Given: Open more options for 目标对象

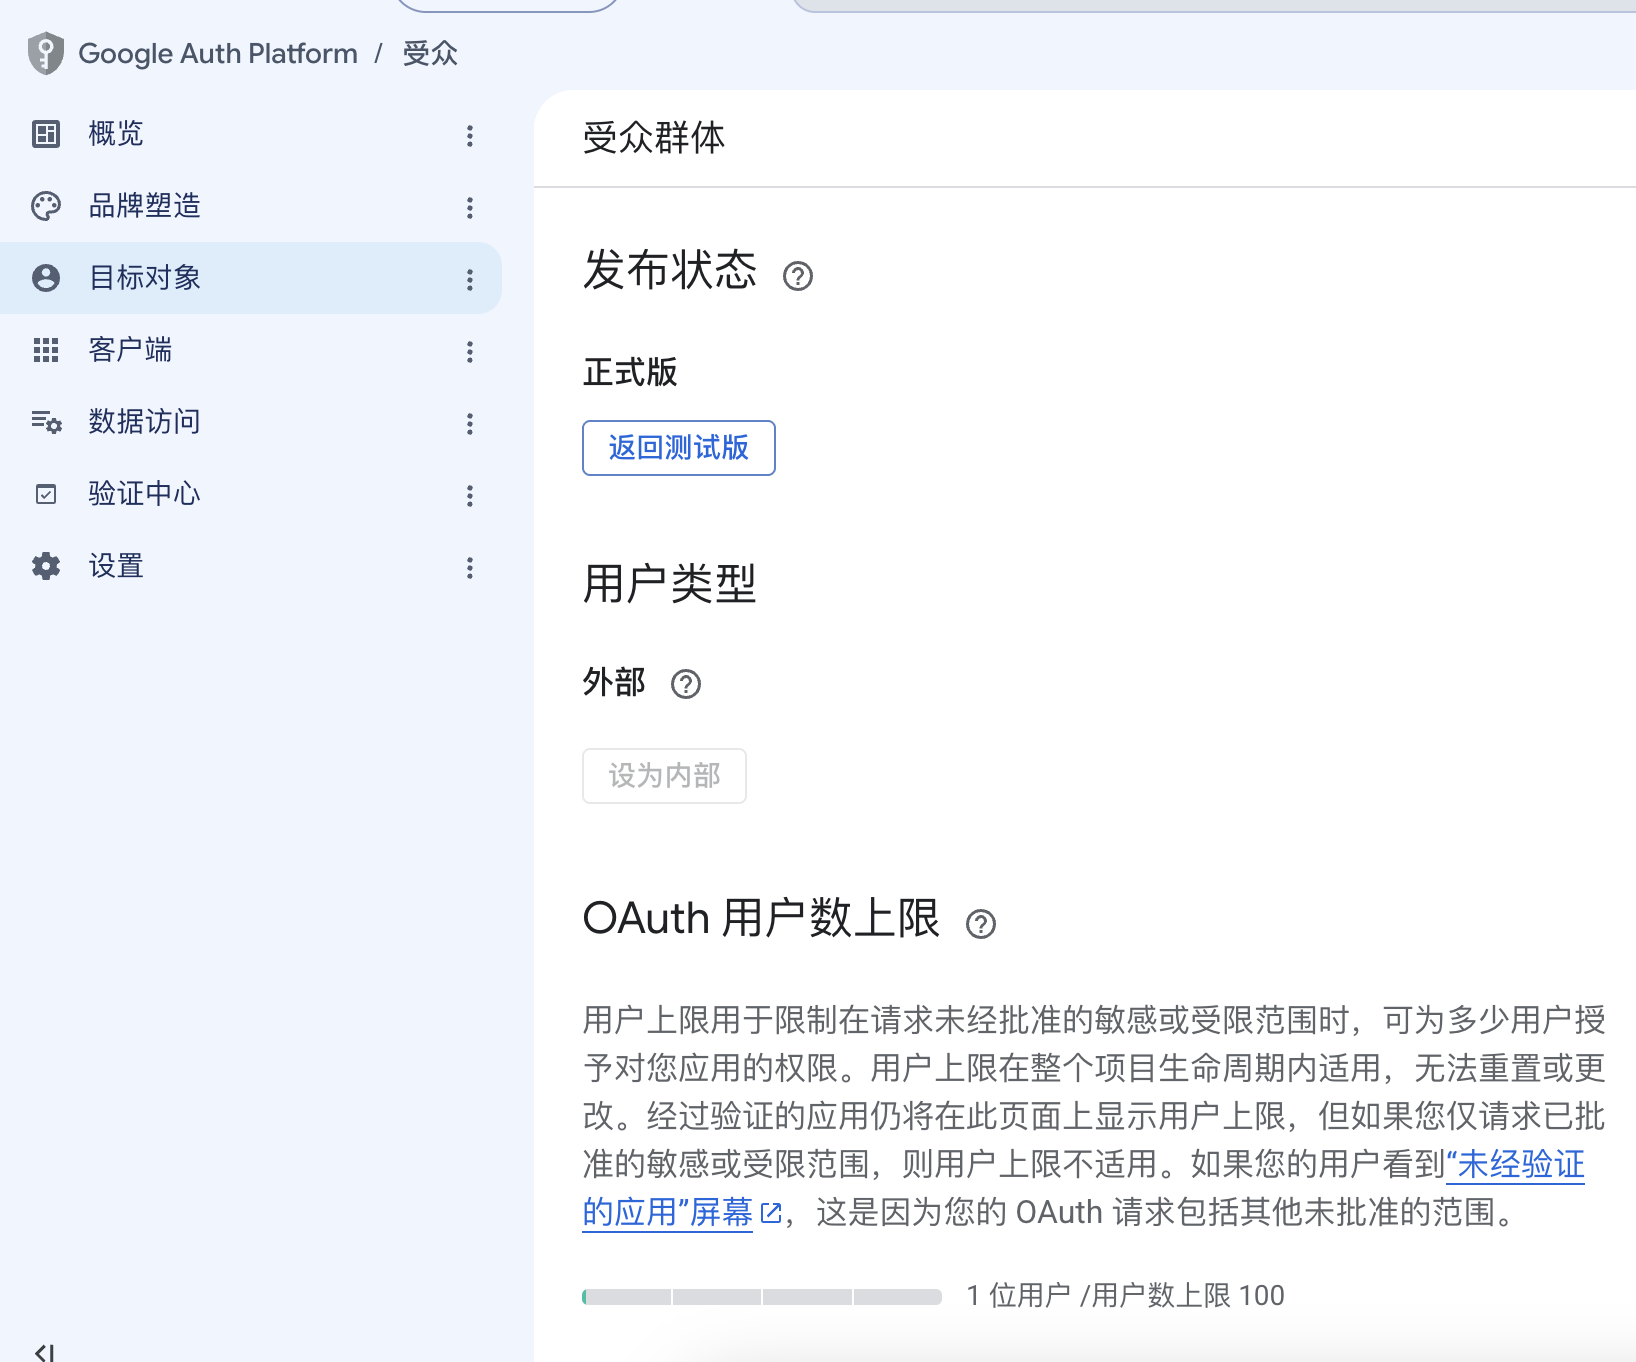Looking at the screenshot, I should [x=470, y=279].
